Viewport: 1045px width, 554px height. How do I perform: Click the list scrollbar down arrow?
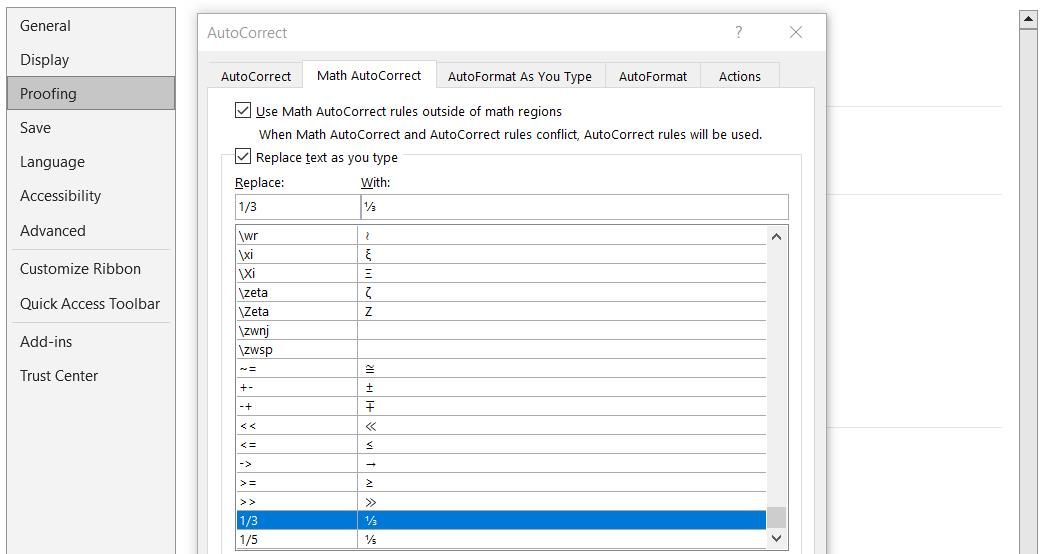coord(776,538)
